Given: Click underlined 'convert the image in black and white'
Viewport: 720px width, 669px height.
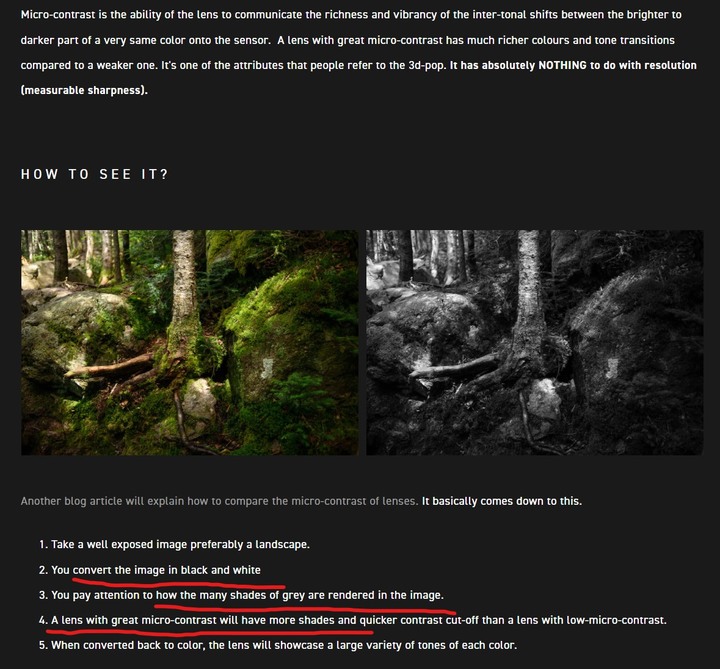Looking at the screenshot, I should pyautogui.click(x=167, y=570).
